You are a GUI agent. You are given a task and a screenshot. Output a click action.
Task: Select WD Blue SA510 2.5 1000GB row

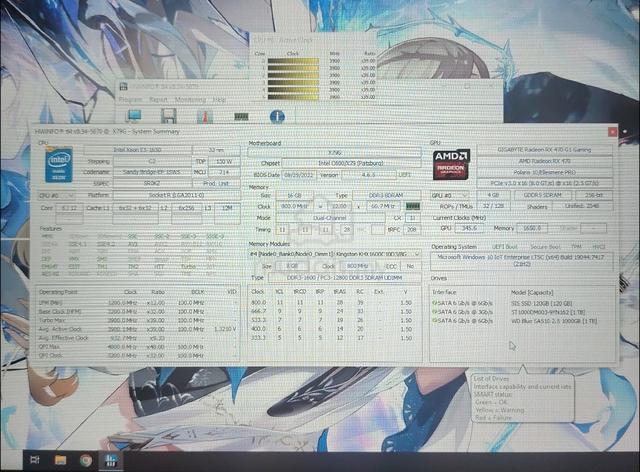click(x=522, y=321)
